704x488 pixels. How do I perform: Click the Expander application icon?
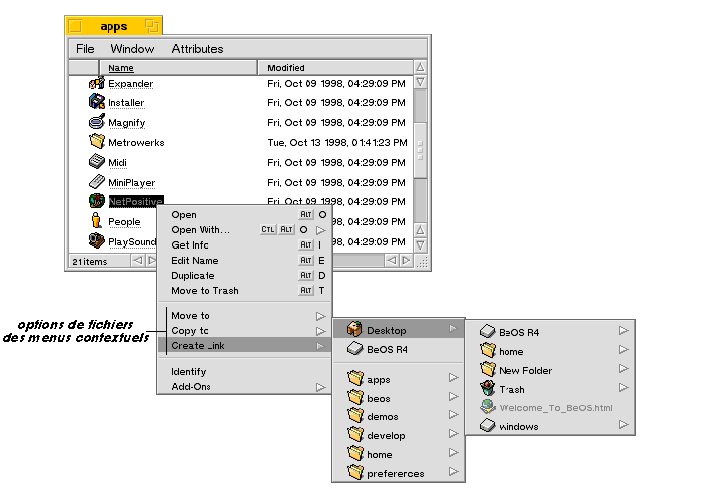[x=97, y=83]
